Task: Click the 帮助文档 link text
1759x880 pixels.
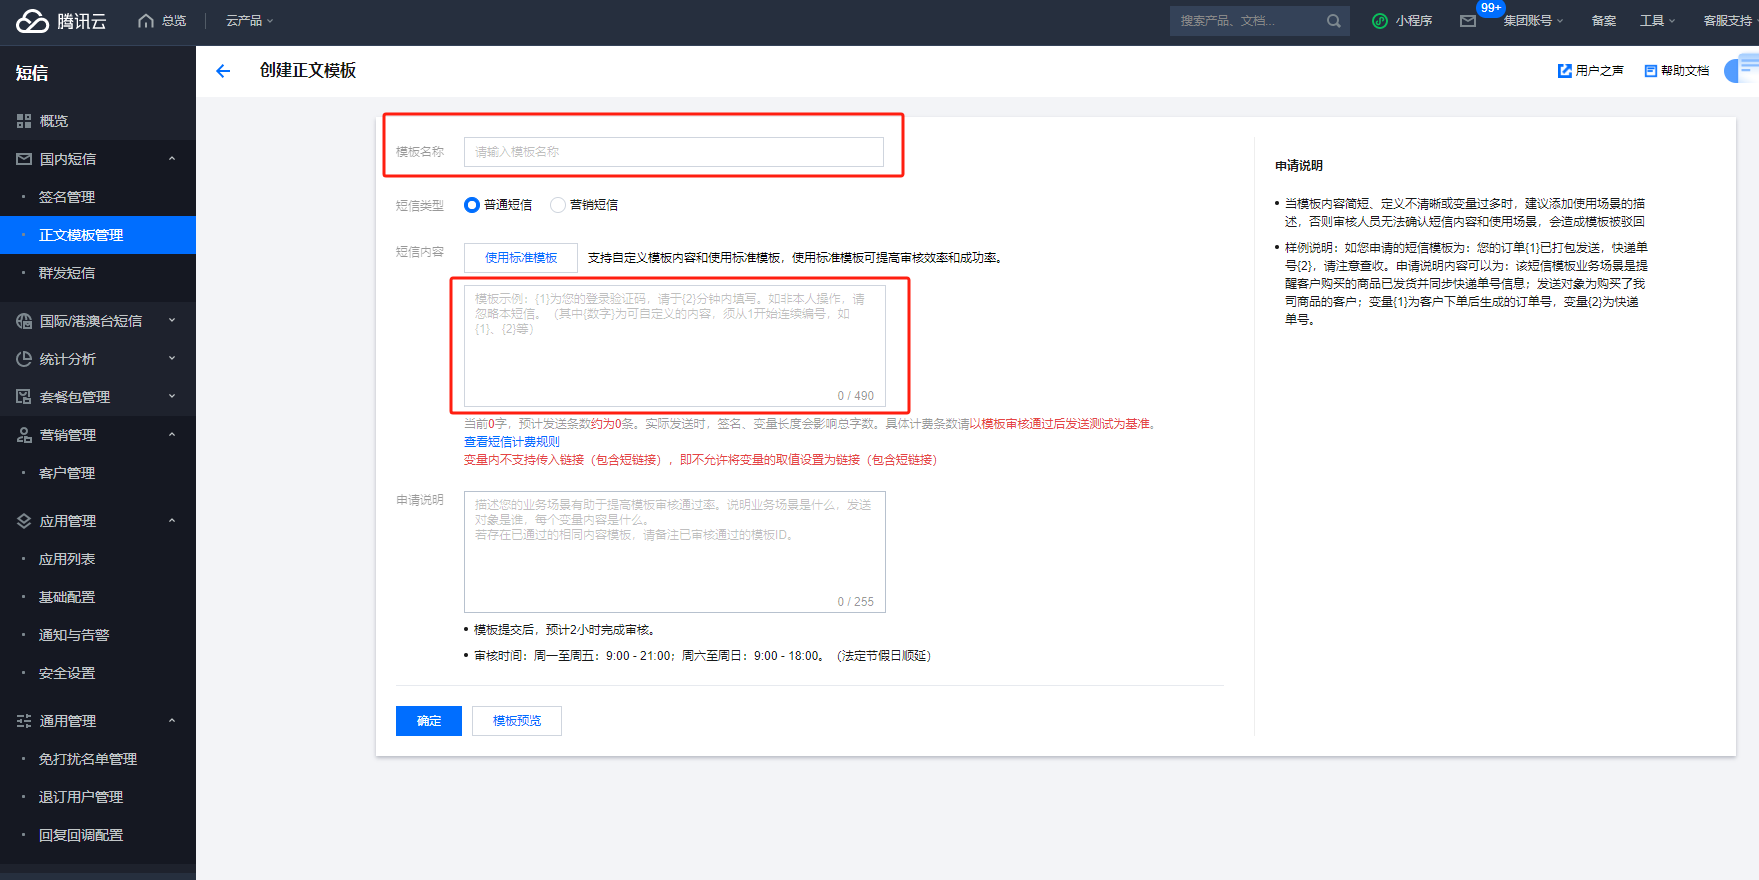Action: tap(1685, 71)
